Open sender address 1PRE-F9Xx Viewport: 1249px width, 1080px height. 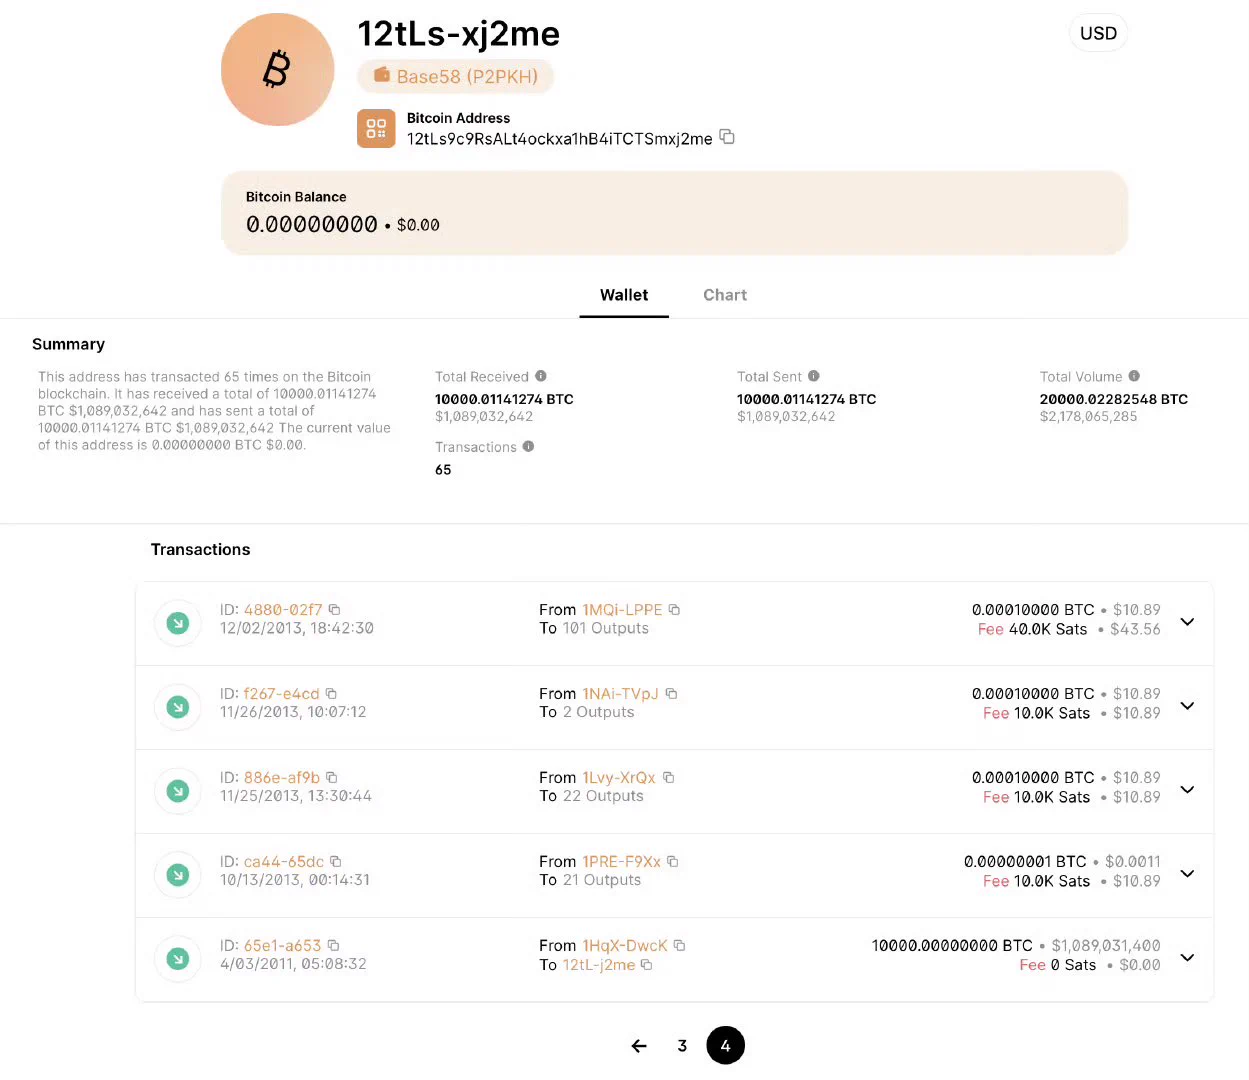click(621, 861)
